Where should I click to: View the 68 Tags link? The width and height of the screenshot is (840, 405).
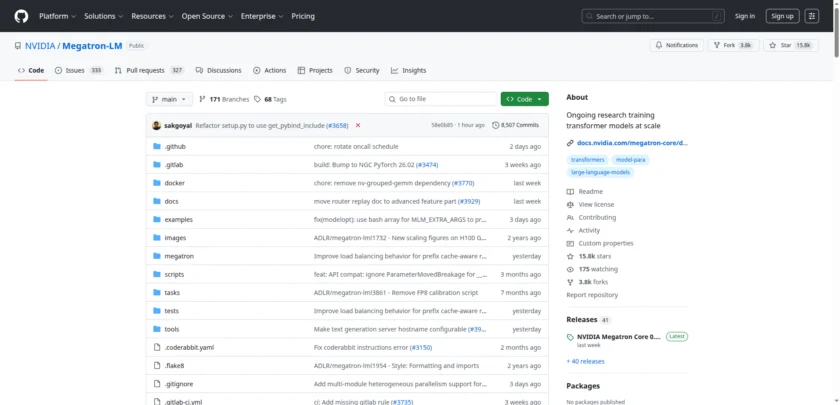(271, 99)
